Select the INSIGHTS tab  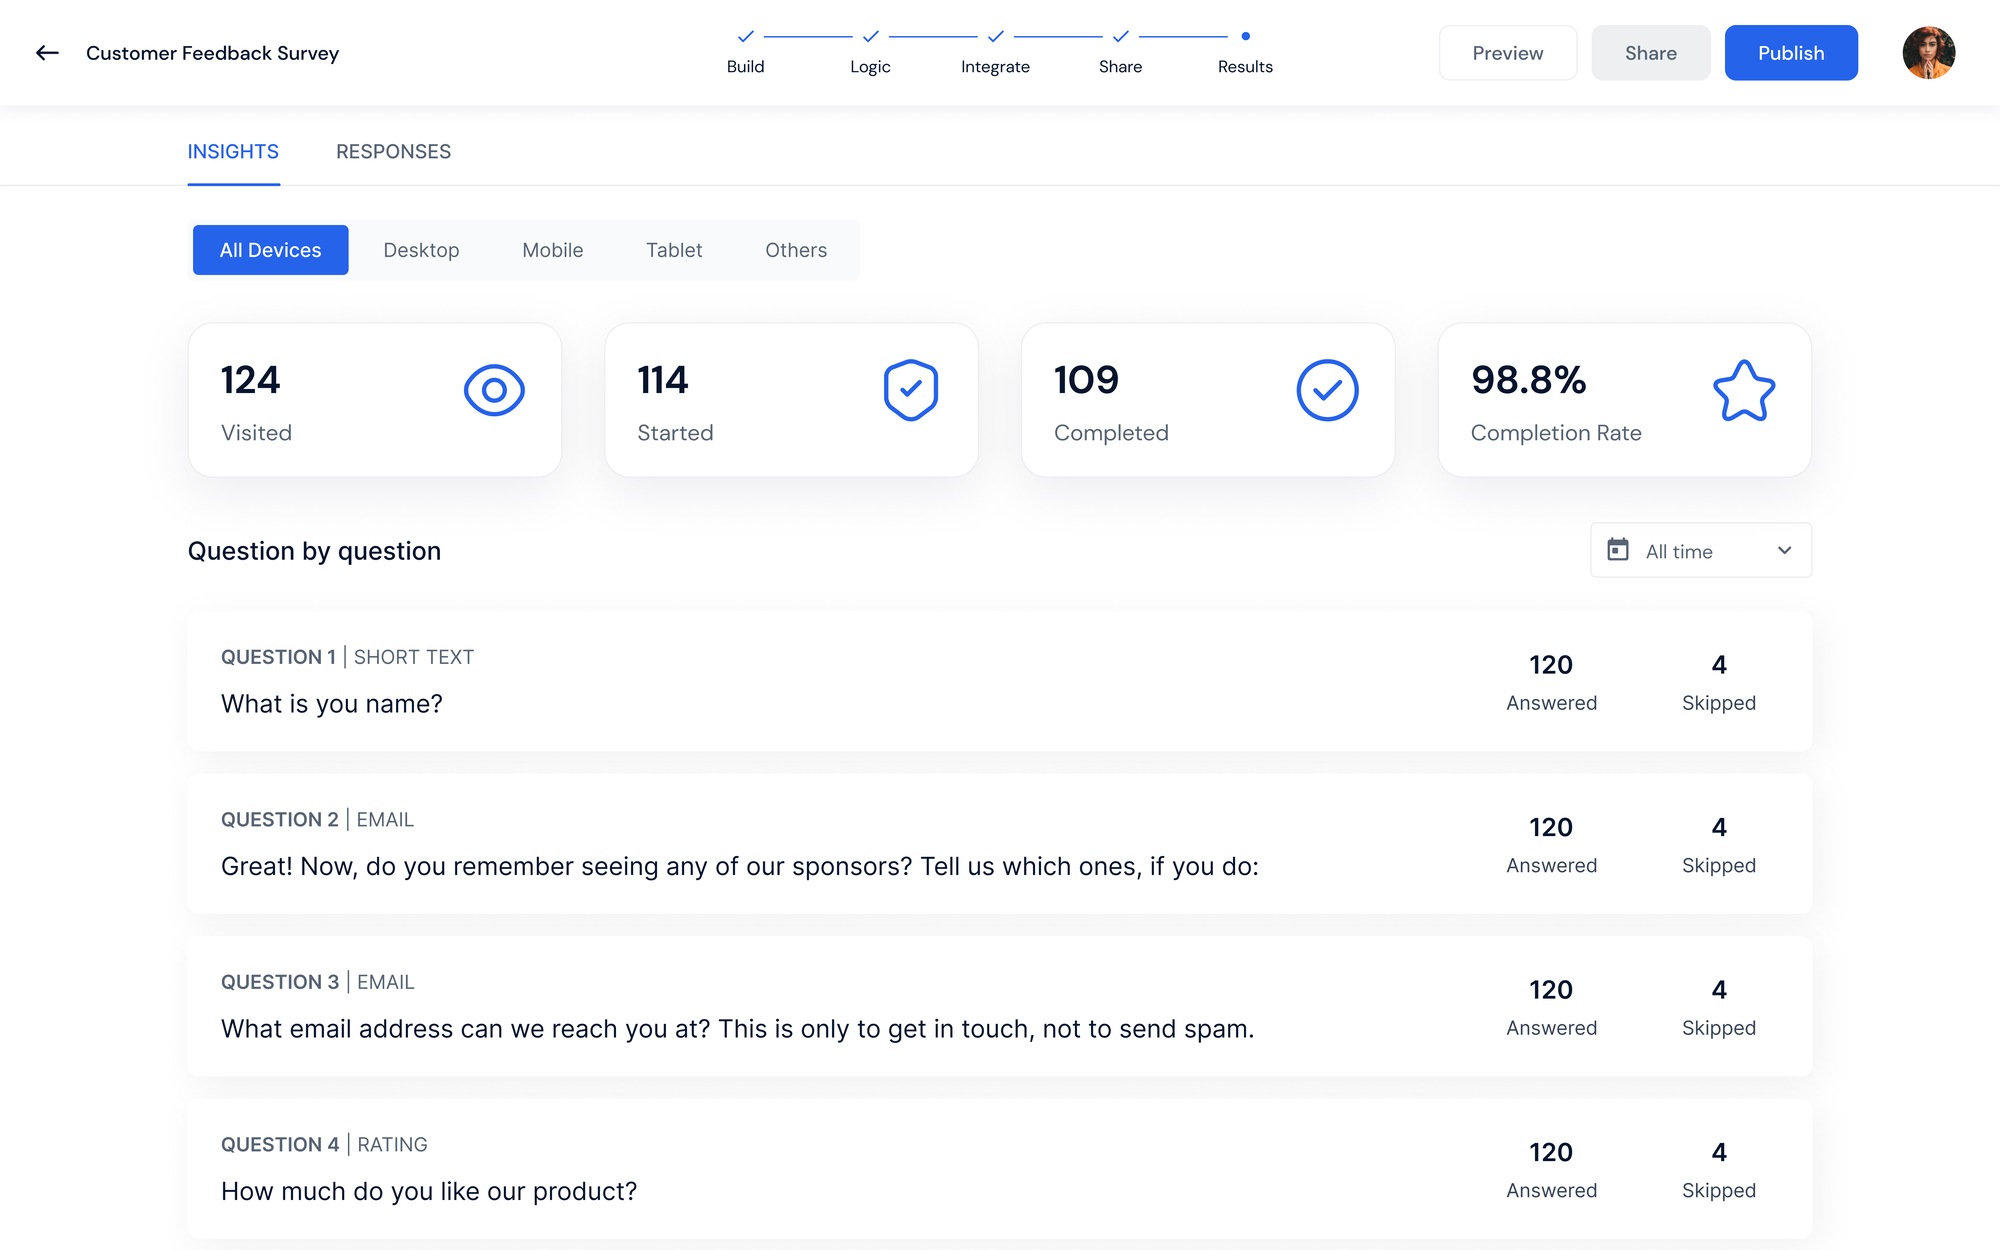[233, 151]
